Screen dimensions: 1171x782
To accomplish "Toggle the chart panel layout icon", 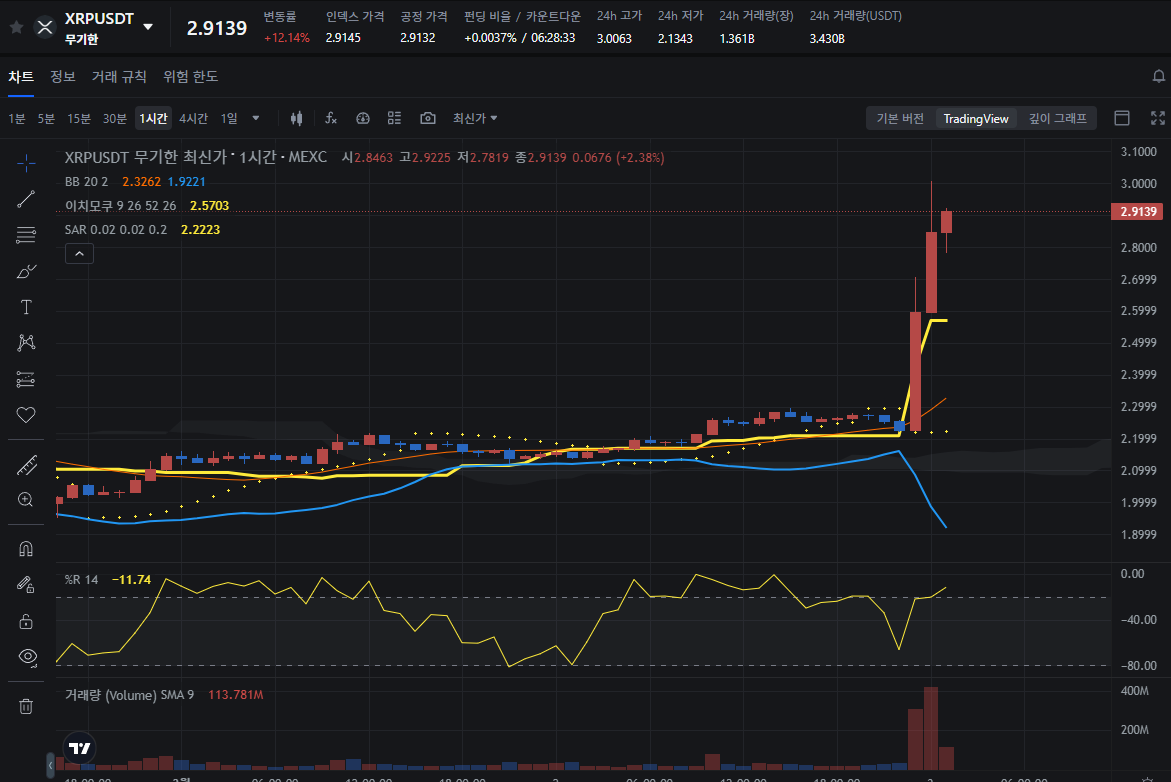I will [1122, 118].
